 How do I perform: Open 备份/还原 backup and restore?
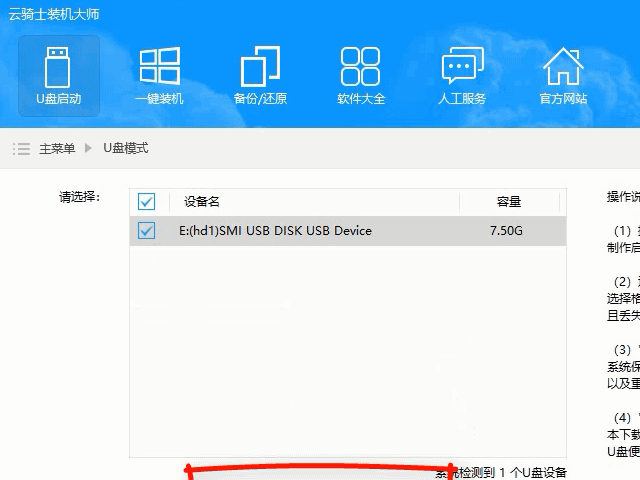[x=260, y=76]
